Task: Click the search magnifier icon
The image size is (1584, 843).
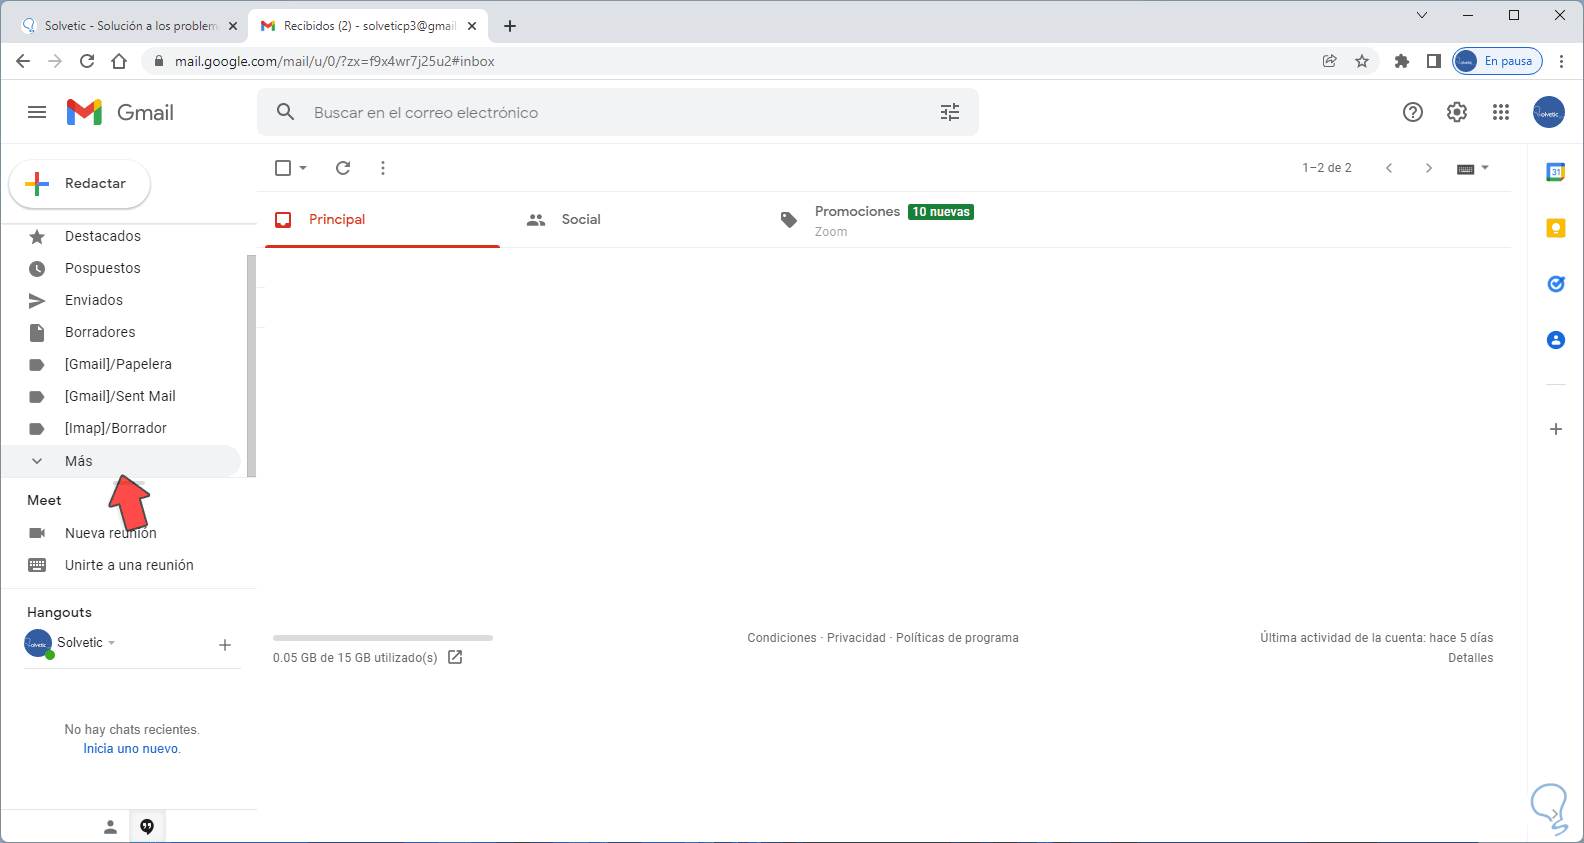Action: coord(286,112)
